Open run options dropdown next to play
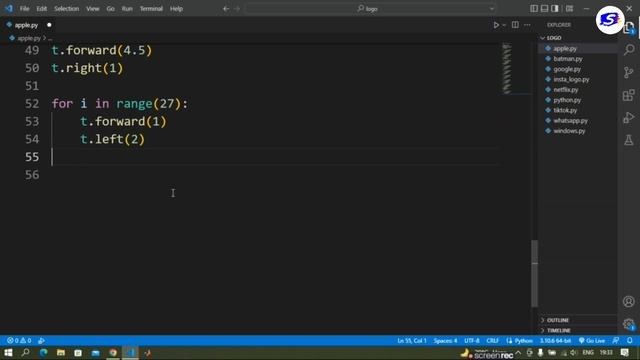The height and width of the screenshot is (360, 640). [504, 25]
